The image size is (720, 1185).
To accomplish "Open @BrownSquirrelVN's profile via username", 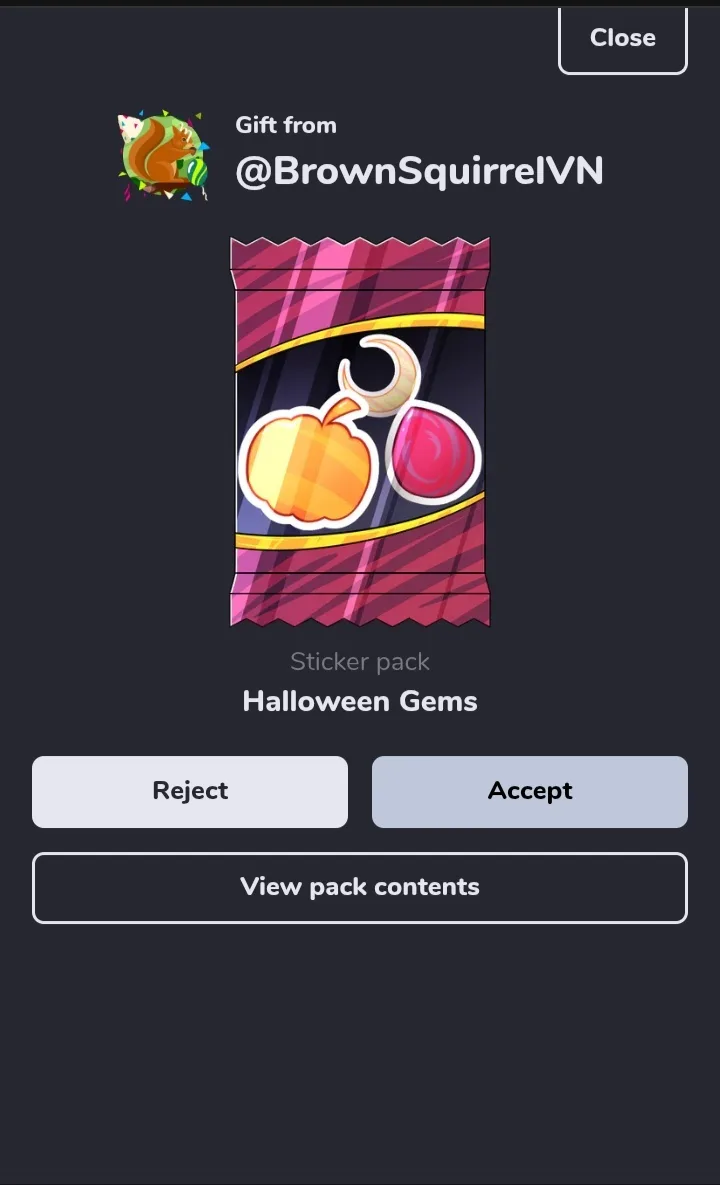I will (x=419, y=171).
